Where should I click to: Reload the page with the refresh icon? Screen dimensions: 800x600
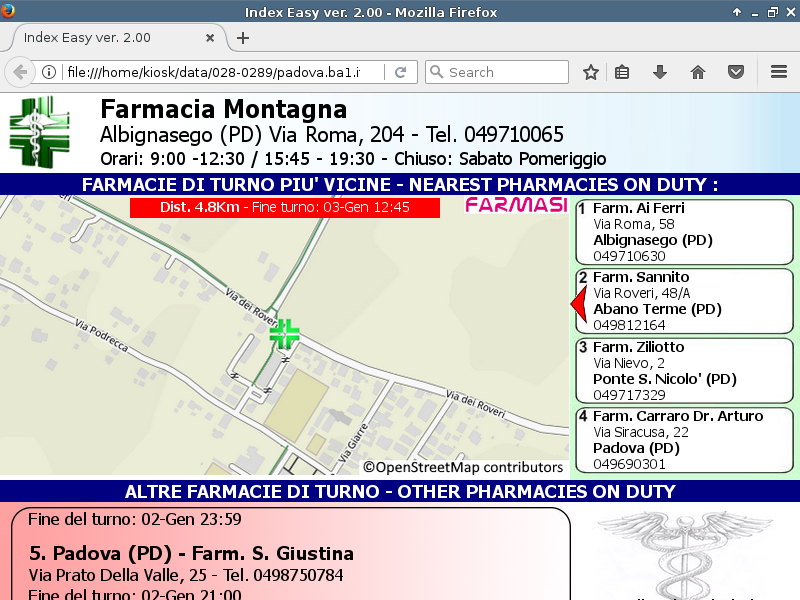400,72
